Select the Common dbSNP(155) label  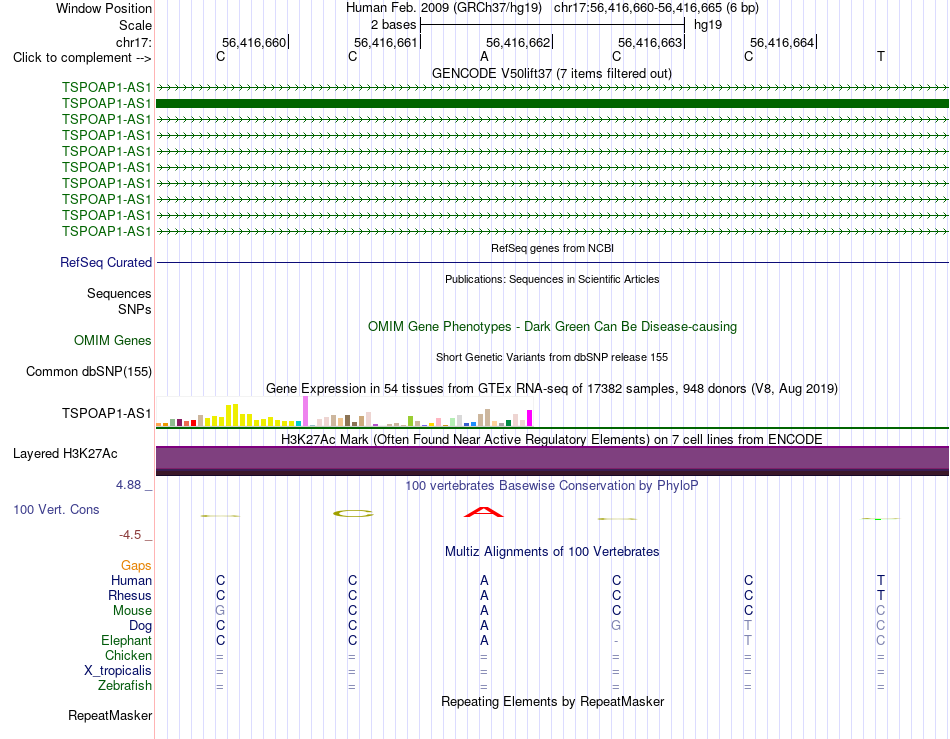point(89,371)
